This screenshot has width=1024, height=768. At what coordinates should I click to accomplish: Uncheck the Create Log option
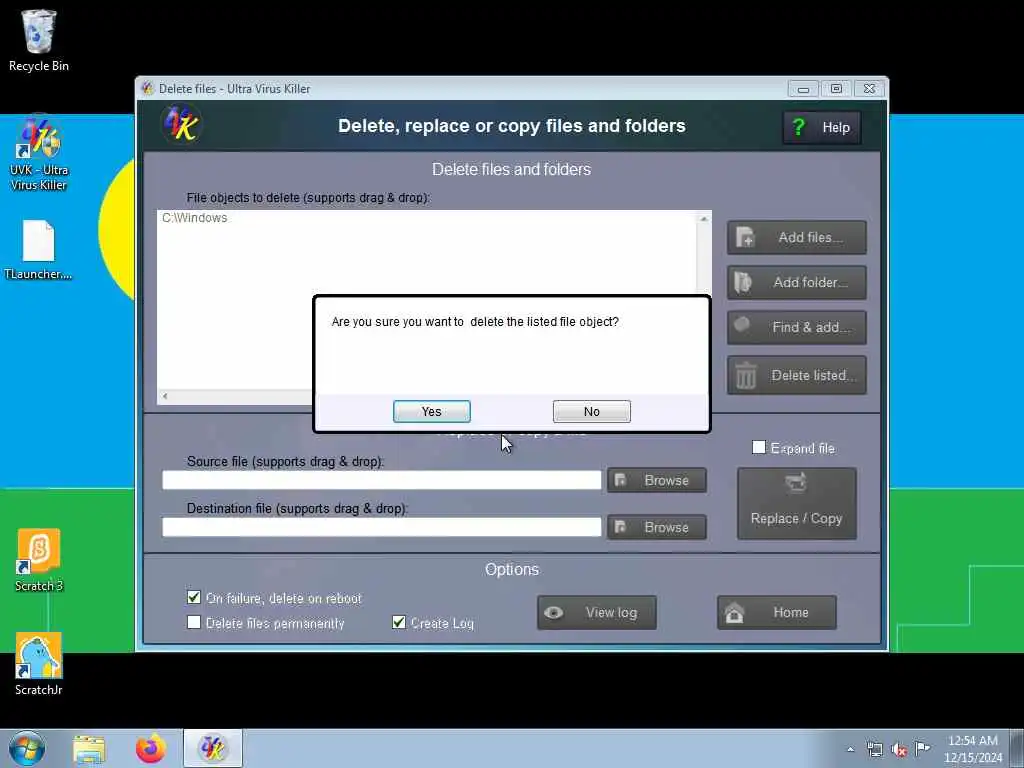click(x=399, y=622)
